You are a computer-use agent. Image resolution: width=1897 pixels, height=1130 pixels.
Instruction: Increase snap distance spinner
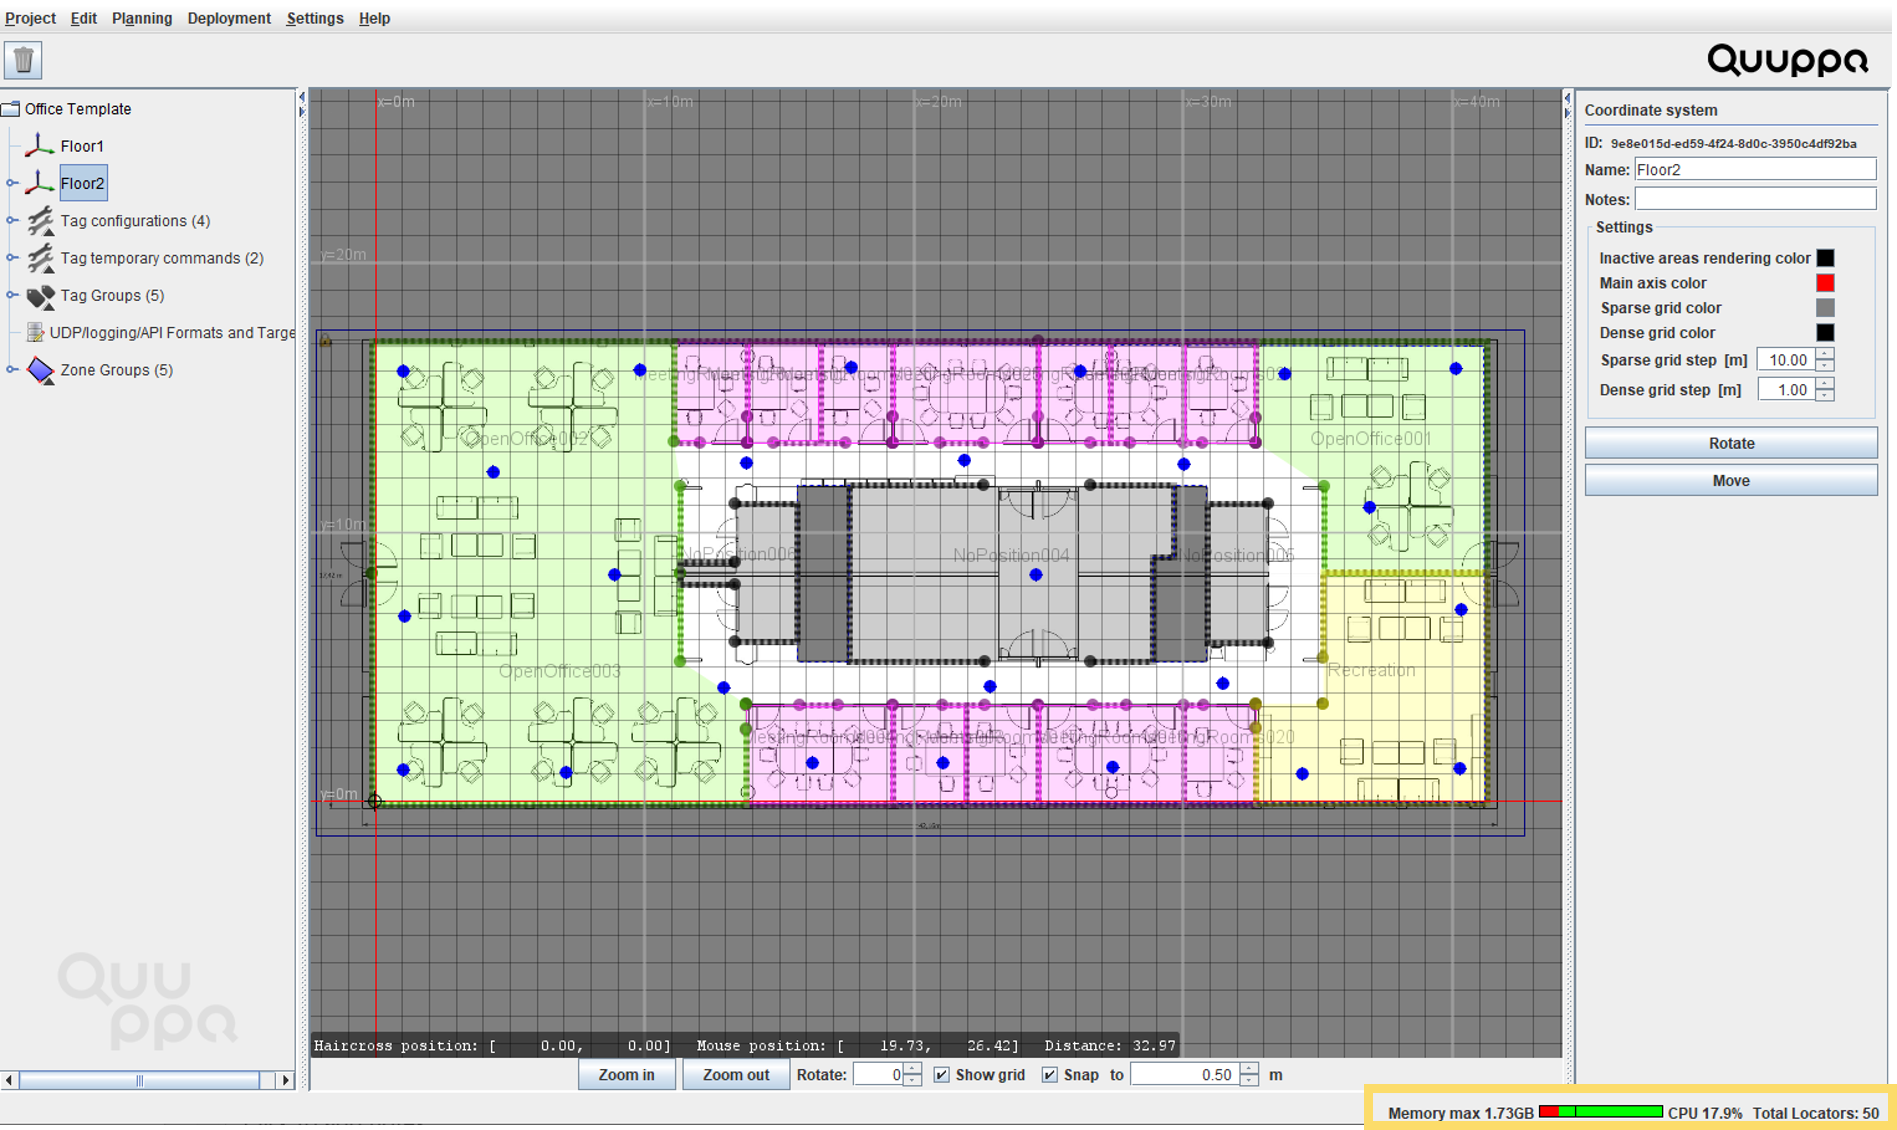click(x=1249, y=1069)
